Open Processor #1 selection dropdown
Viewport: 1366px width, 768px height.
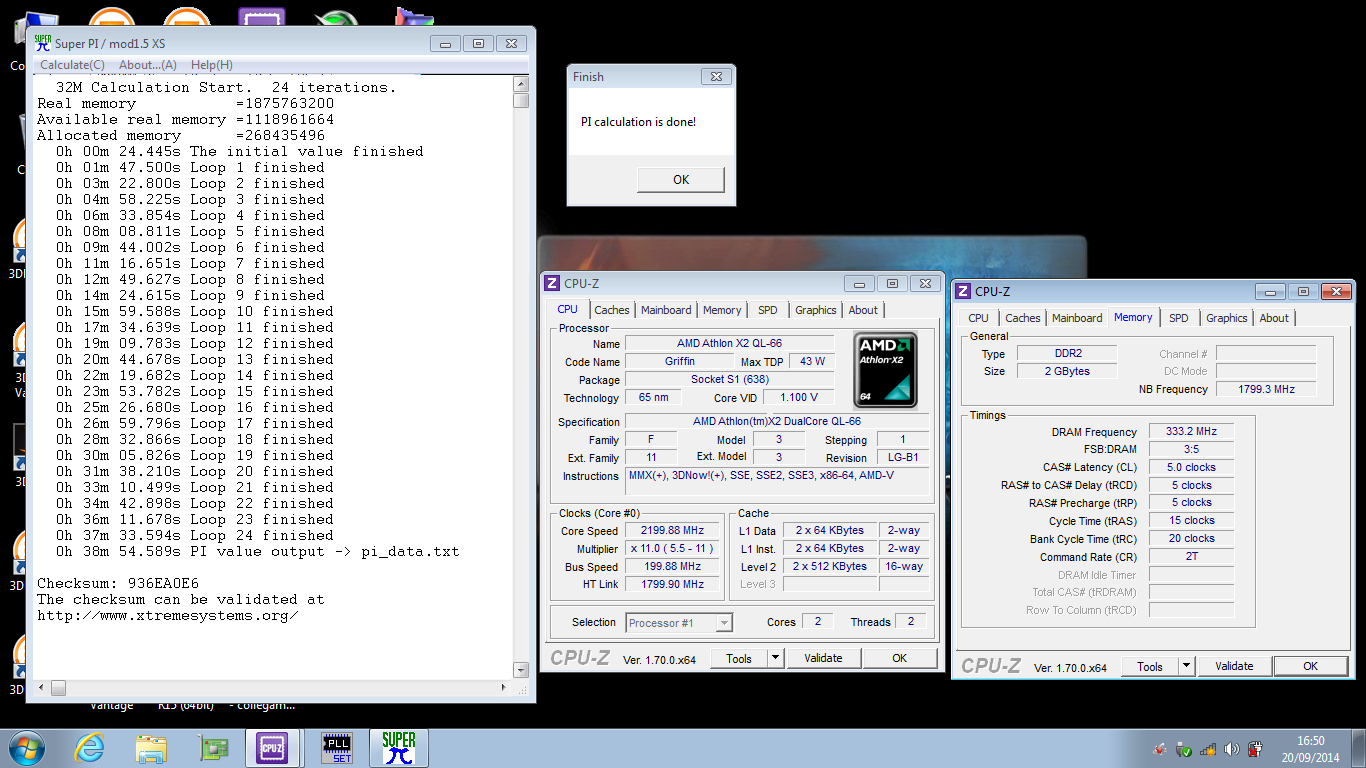click(x=679, y=623)
